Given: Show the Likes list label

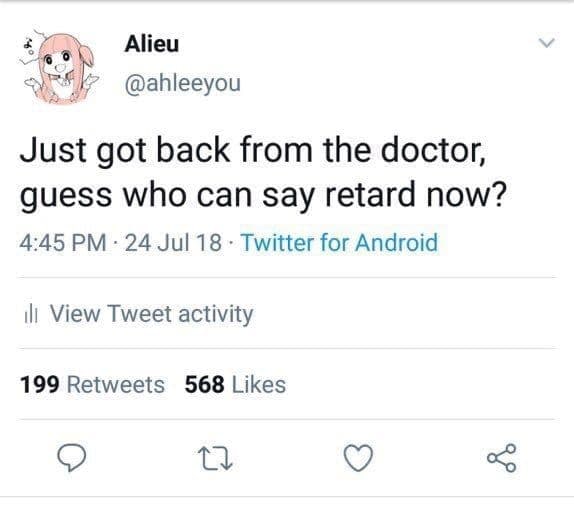Looking at the screenshot, I should click(259, 384).
